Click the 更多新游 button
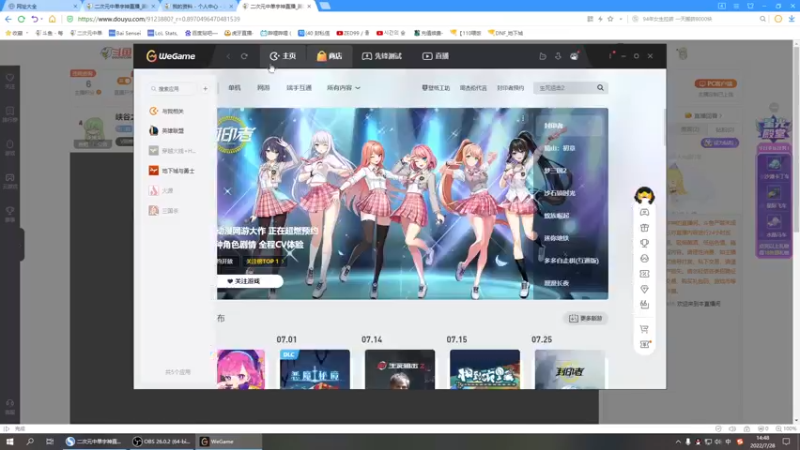The width and height of the screenshot is (800, 450). click(586, 318)
